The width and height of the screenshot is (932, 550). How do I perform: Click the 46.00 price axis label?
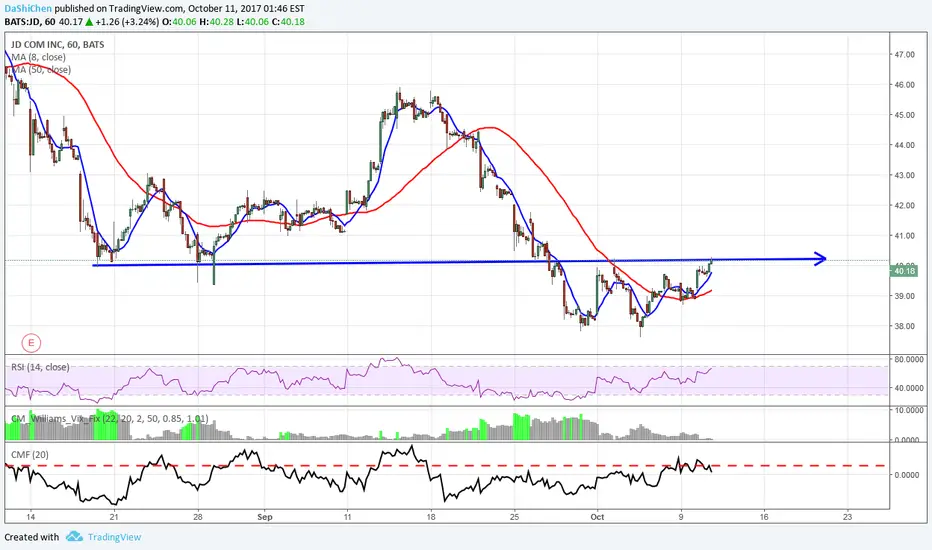(905, 85)
